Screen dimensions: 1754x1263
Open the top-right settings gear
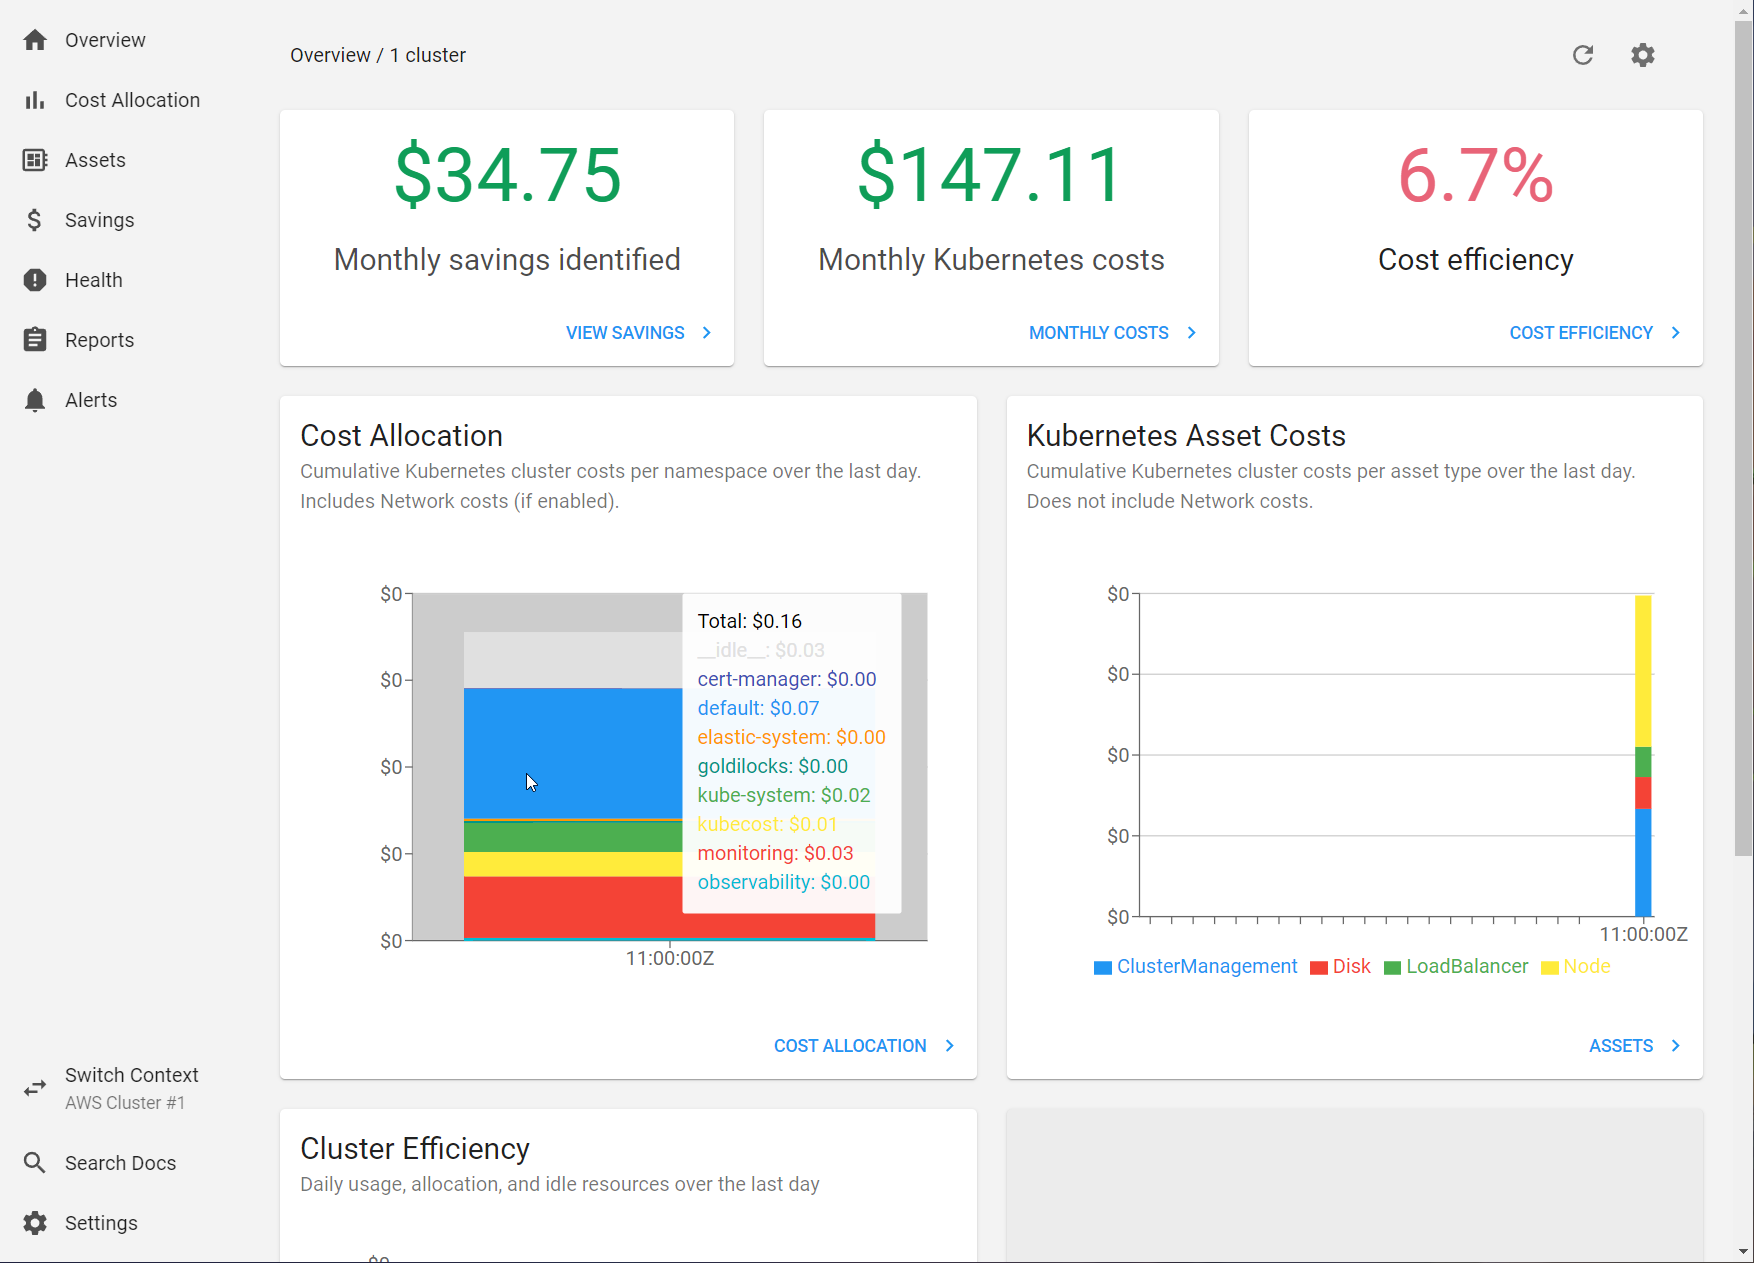pos(1643,55)
